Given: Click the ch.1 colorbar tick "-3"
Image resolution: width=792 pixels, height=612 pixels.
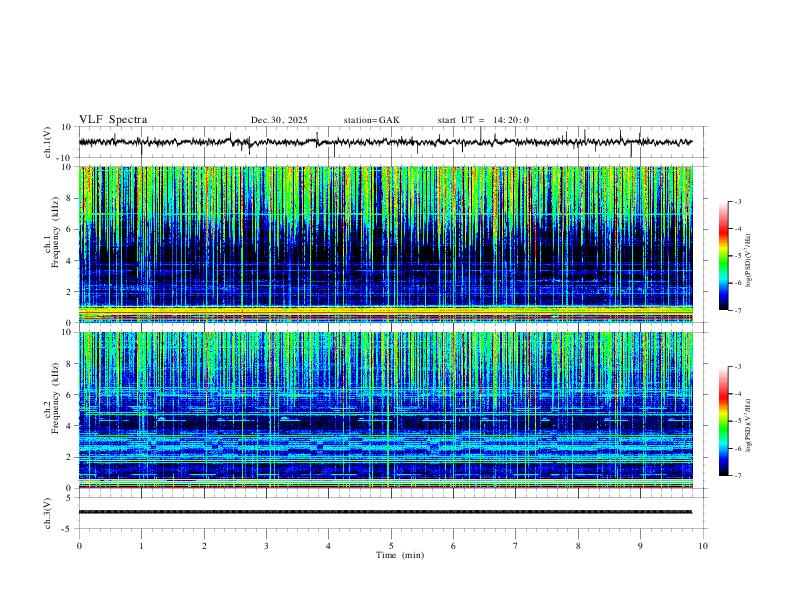Looking at the screenshot, I should 738,201.
